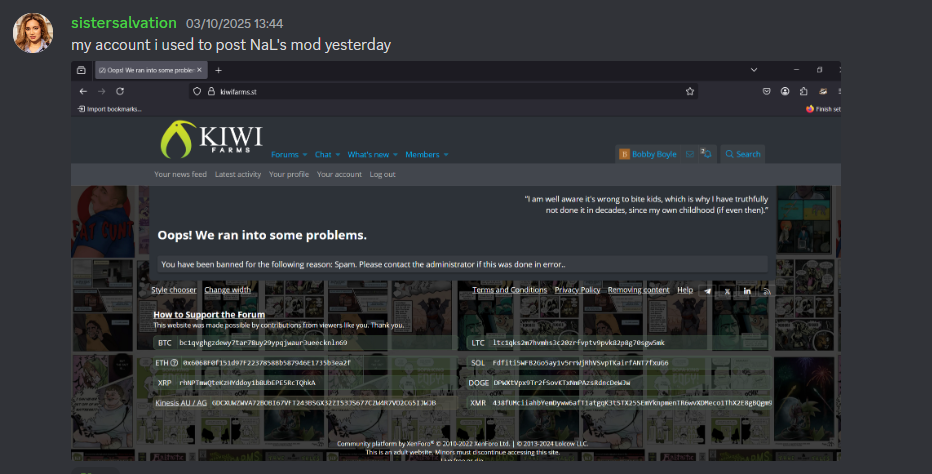Go to Your profile
Viewport: 932px width, 474px height.
click(x=288, y=174)
